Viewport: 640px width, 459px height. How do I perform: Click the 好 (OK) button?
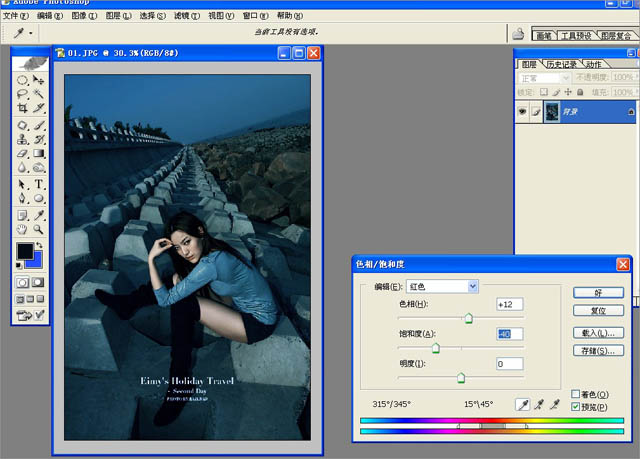598,292
